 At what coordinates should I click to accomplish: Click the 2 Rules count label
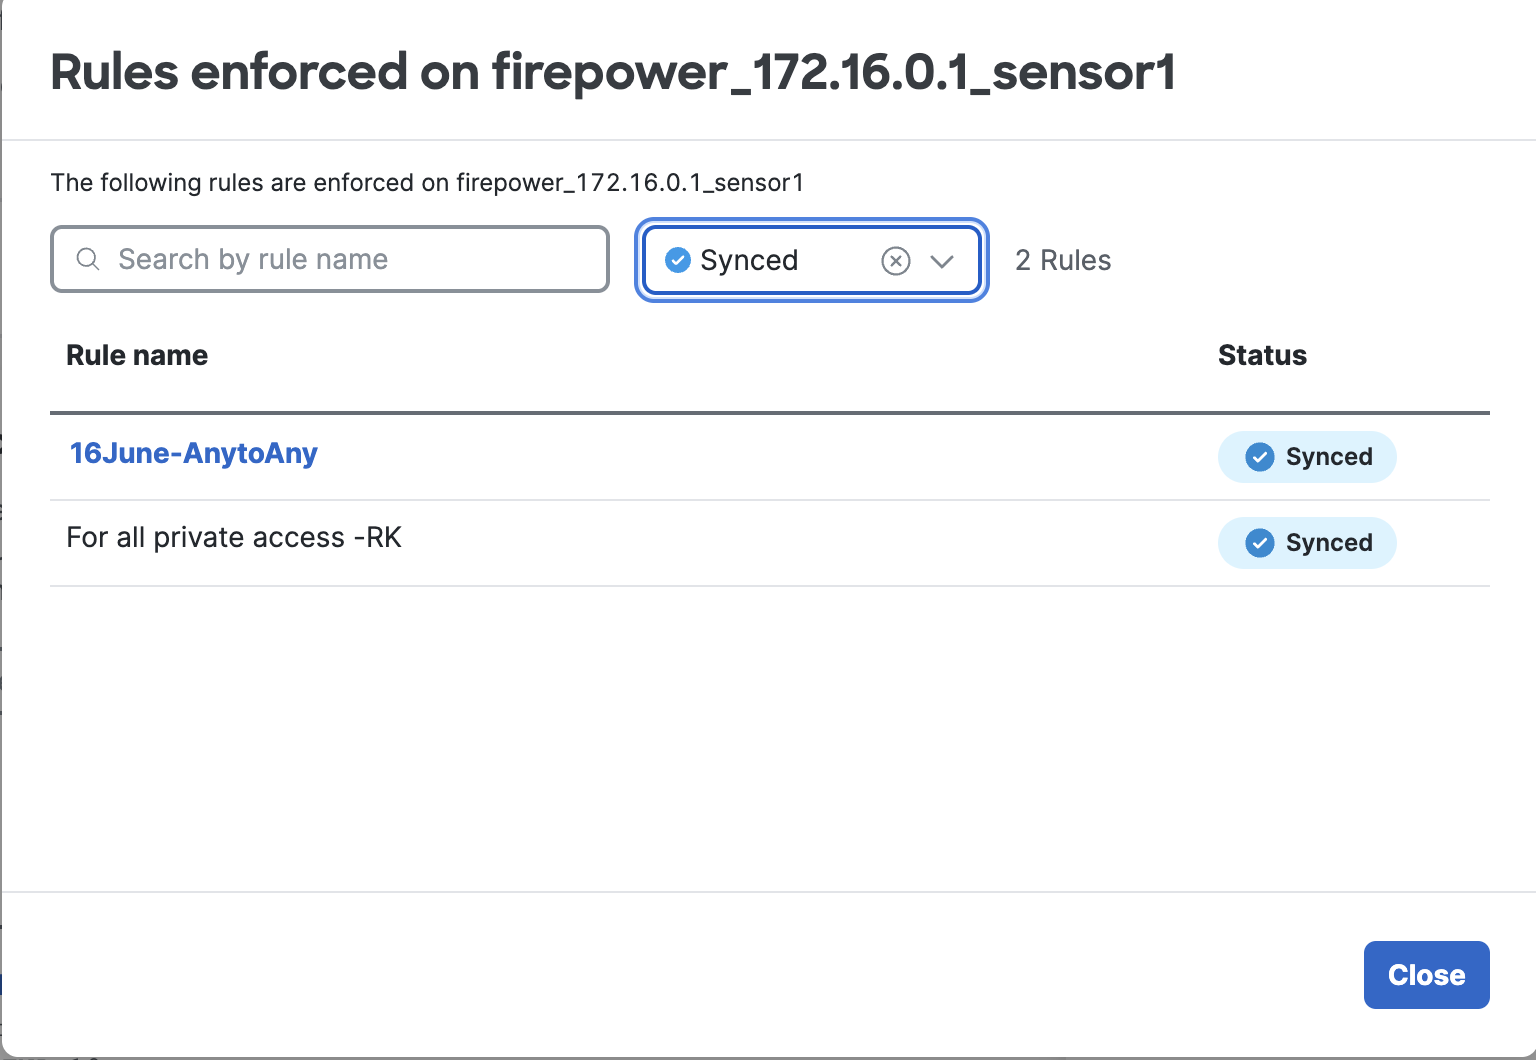point(1063,261)
